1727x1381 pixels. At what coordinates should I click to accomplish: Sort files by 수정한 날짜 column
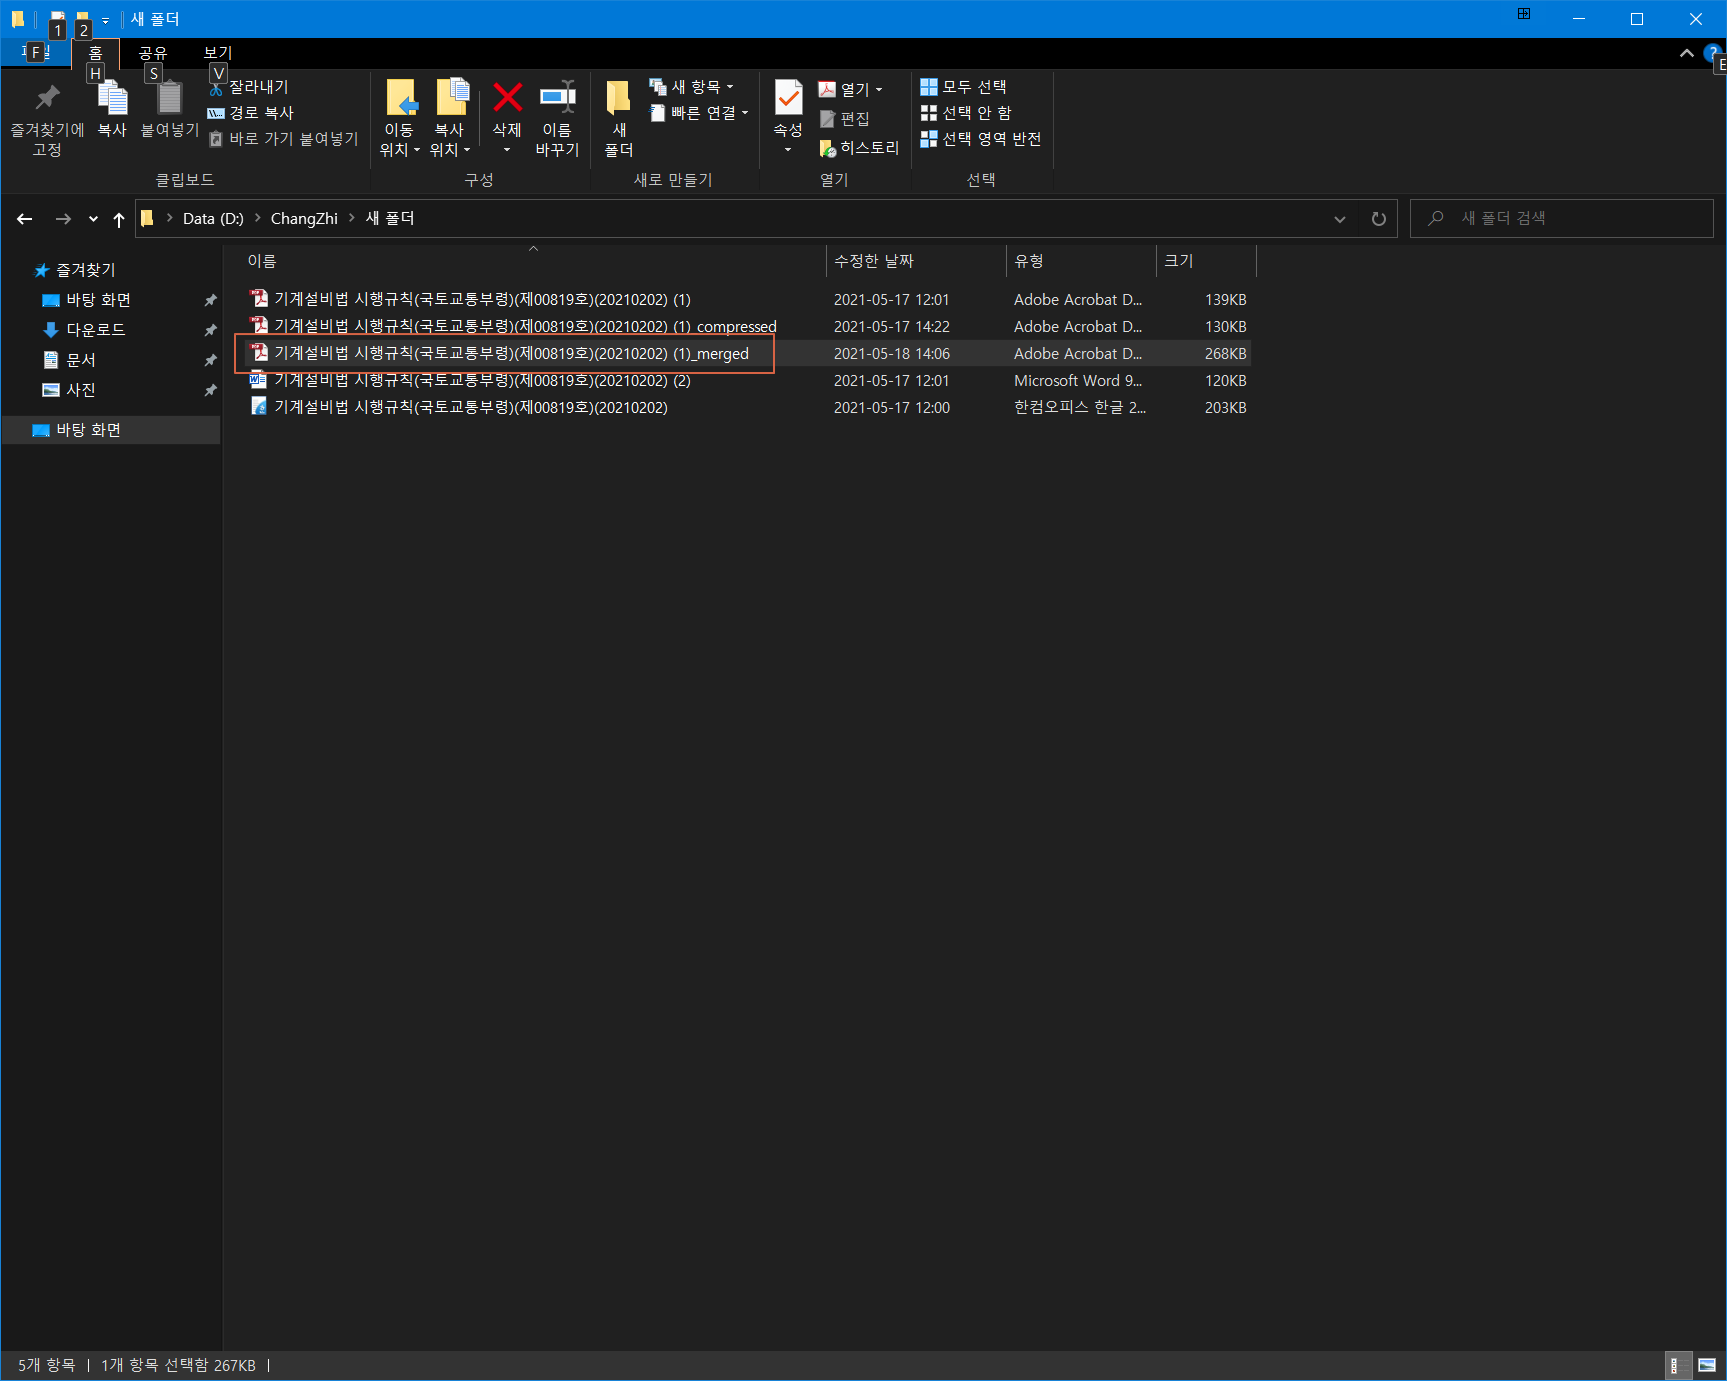click(916, 261)
